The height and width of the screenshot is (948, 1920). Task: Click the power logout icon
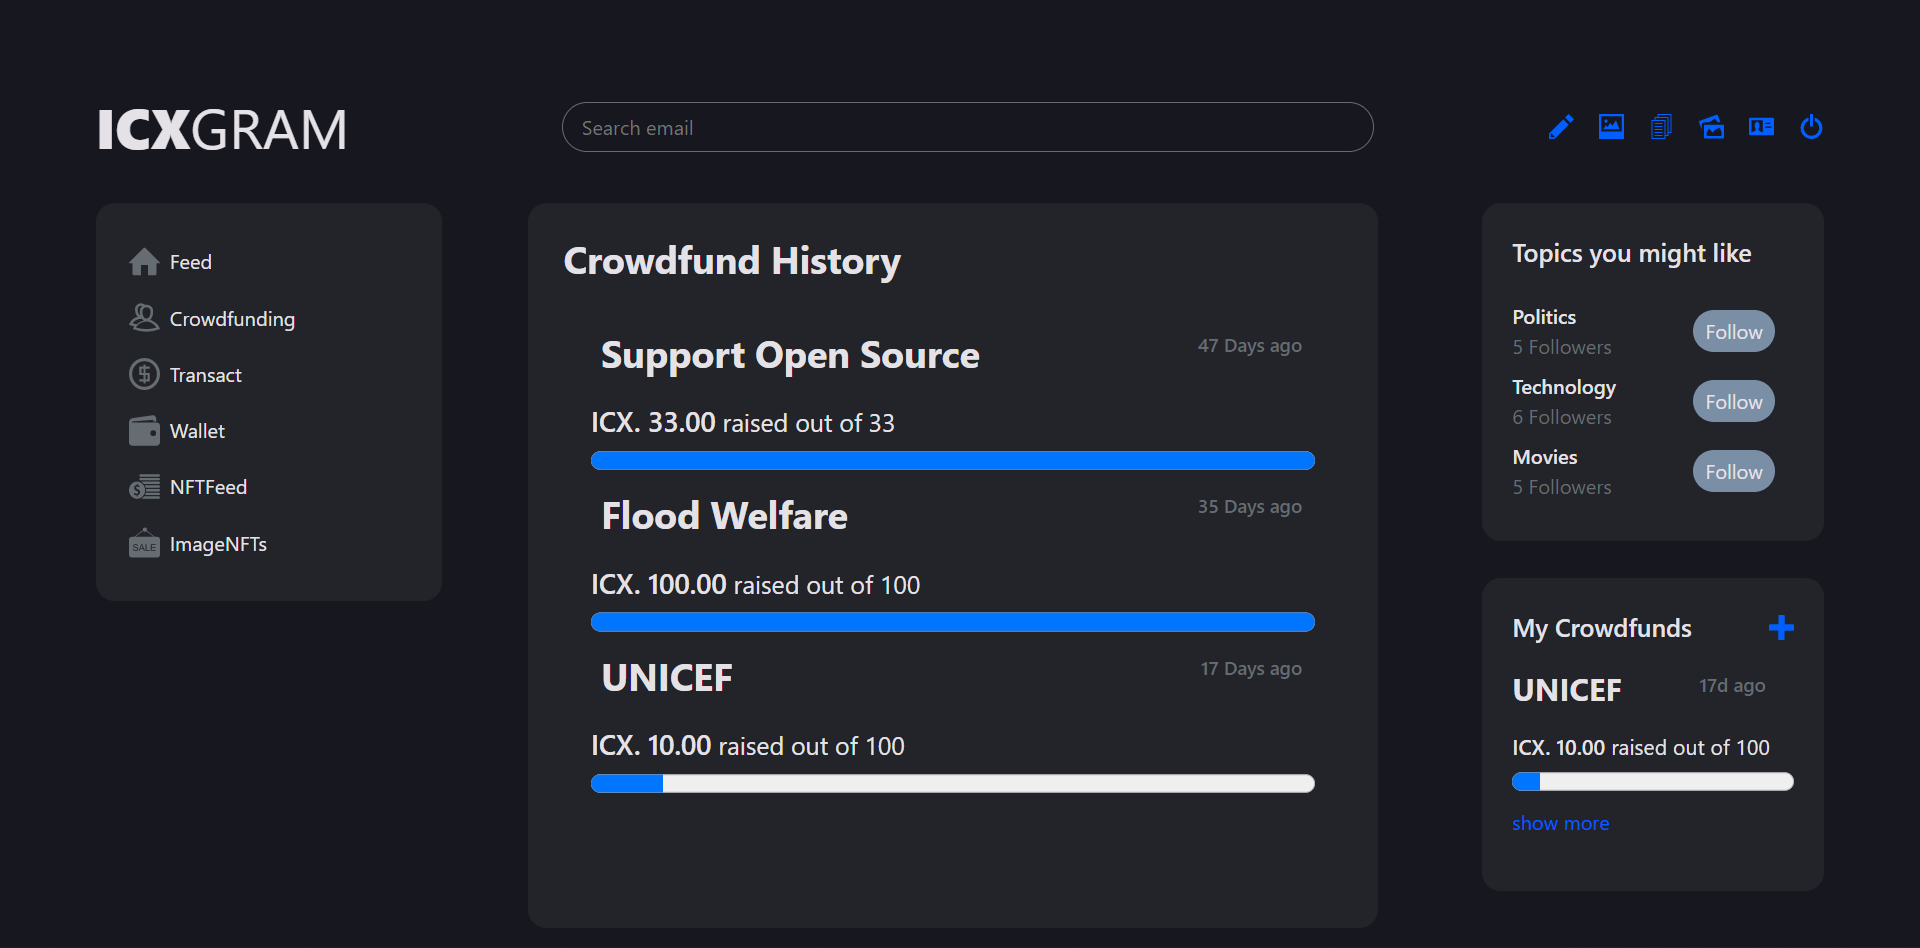[1811, 127]
